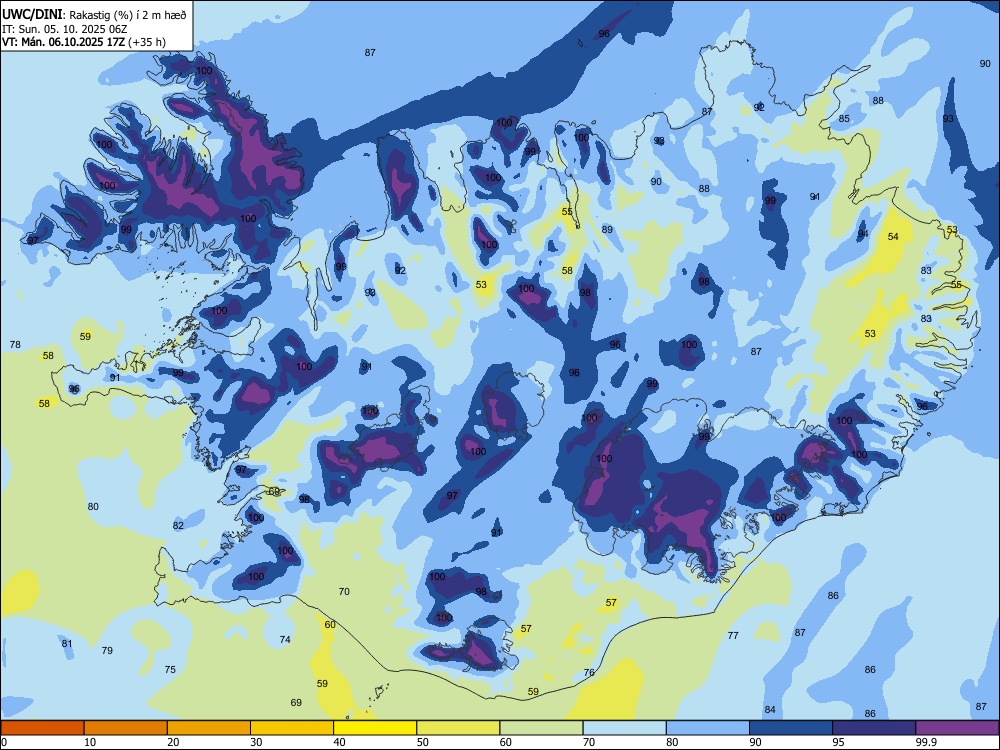Click the dark blue 90–95 legend swatch
Viewport: 1000px width, 750px height.
click(791, 728)
